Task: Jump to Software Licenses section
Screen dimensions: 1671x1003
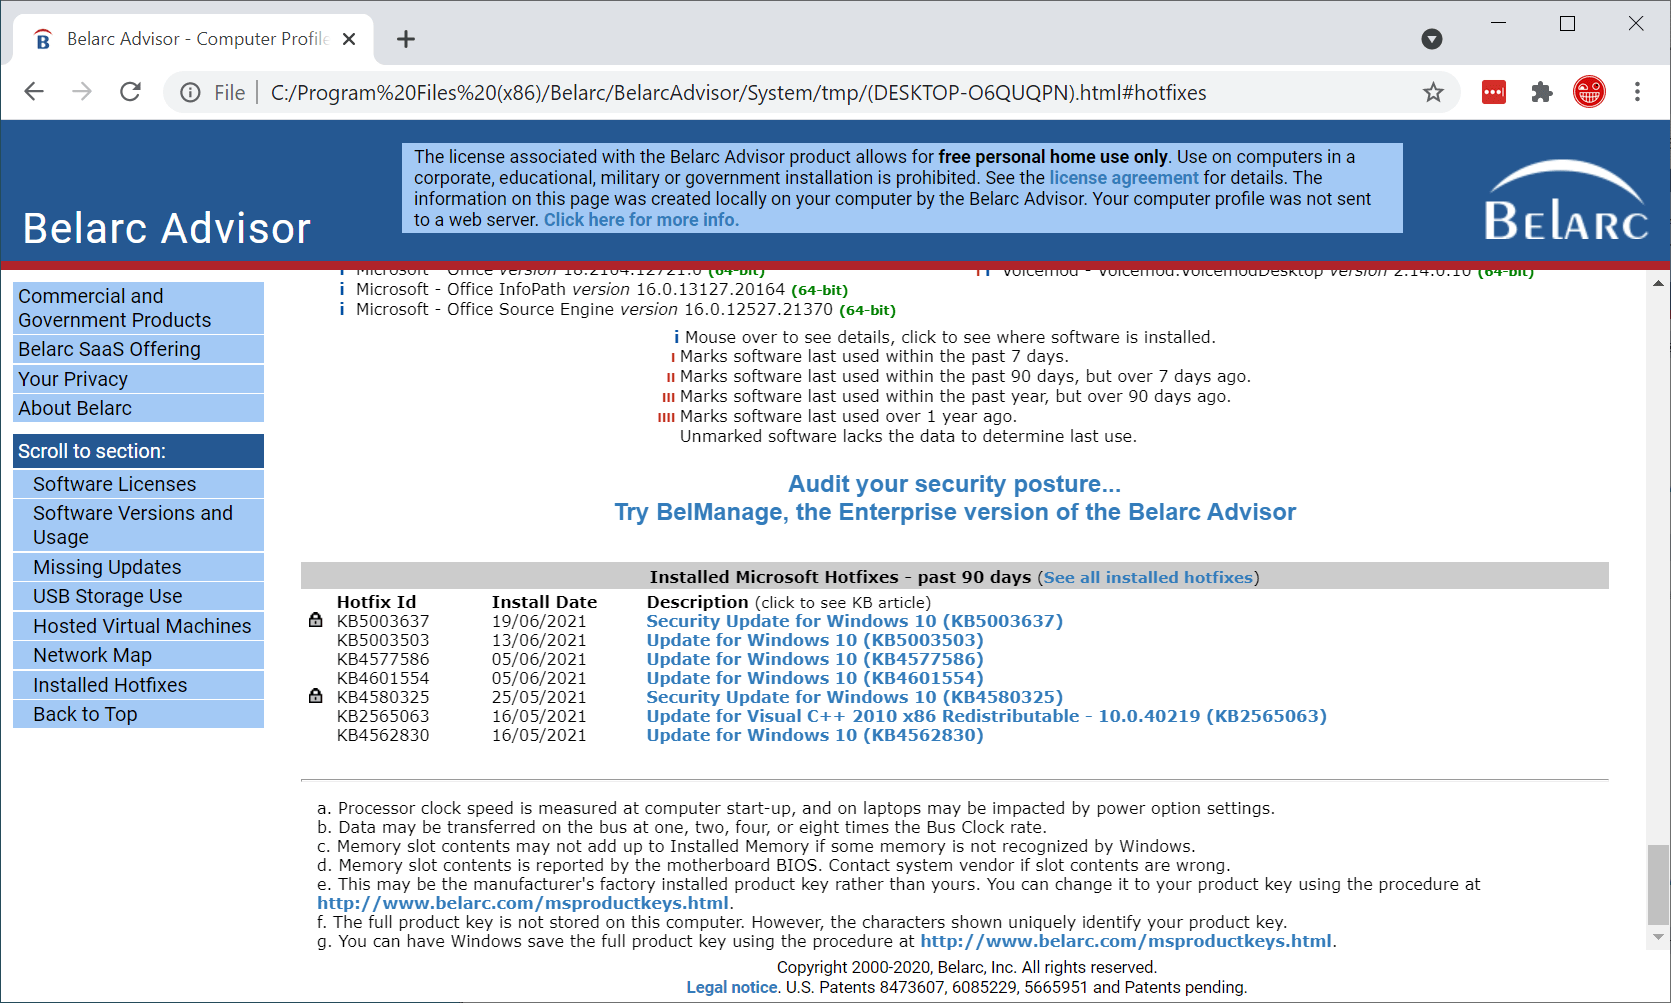Action: [138, 484]
